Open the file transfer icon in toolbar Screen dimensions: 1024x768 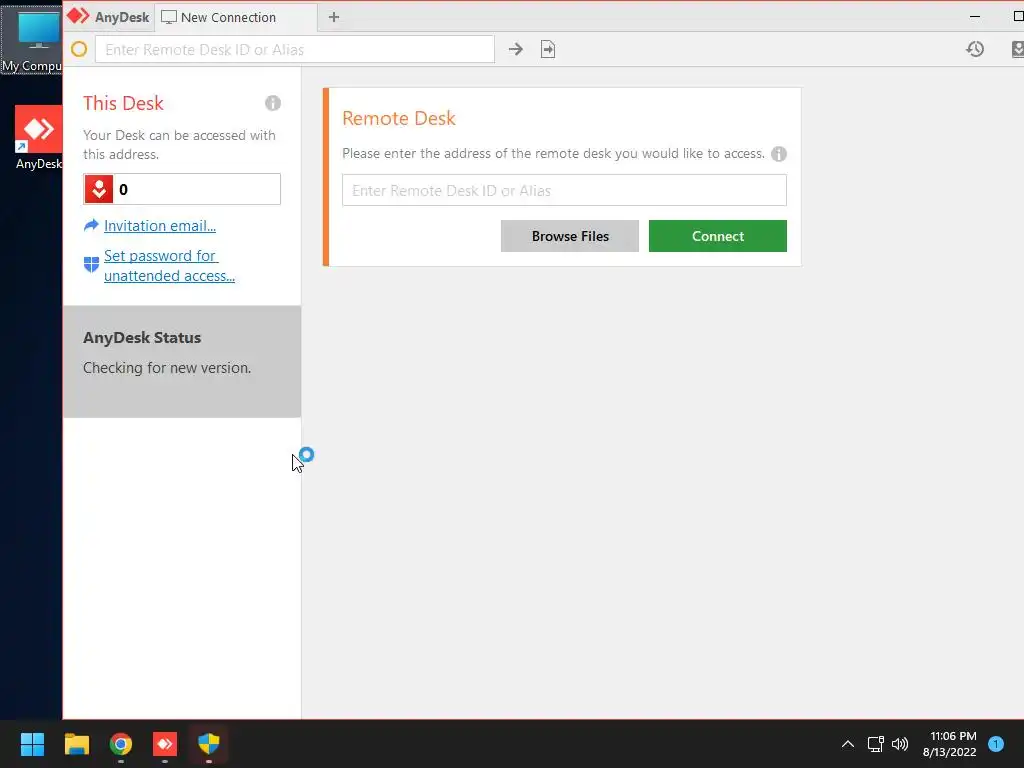pyautogui.click(x=548, y=49)
